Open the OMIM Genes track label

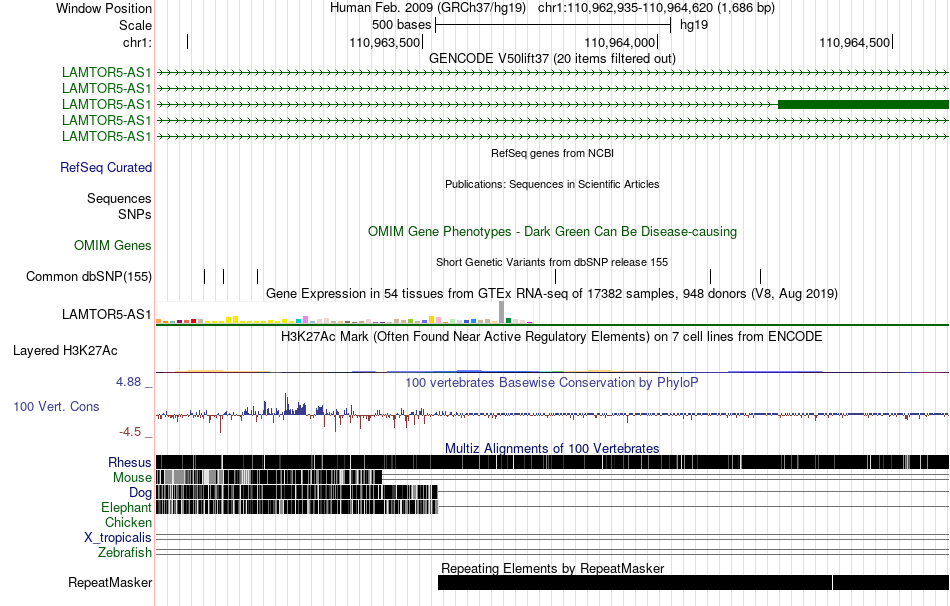click(113, 245)
